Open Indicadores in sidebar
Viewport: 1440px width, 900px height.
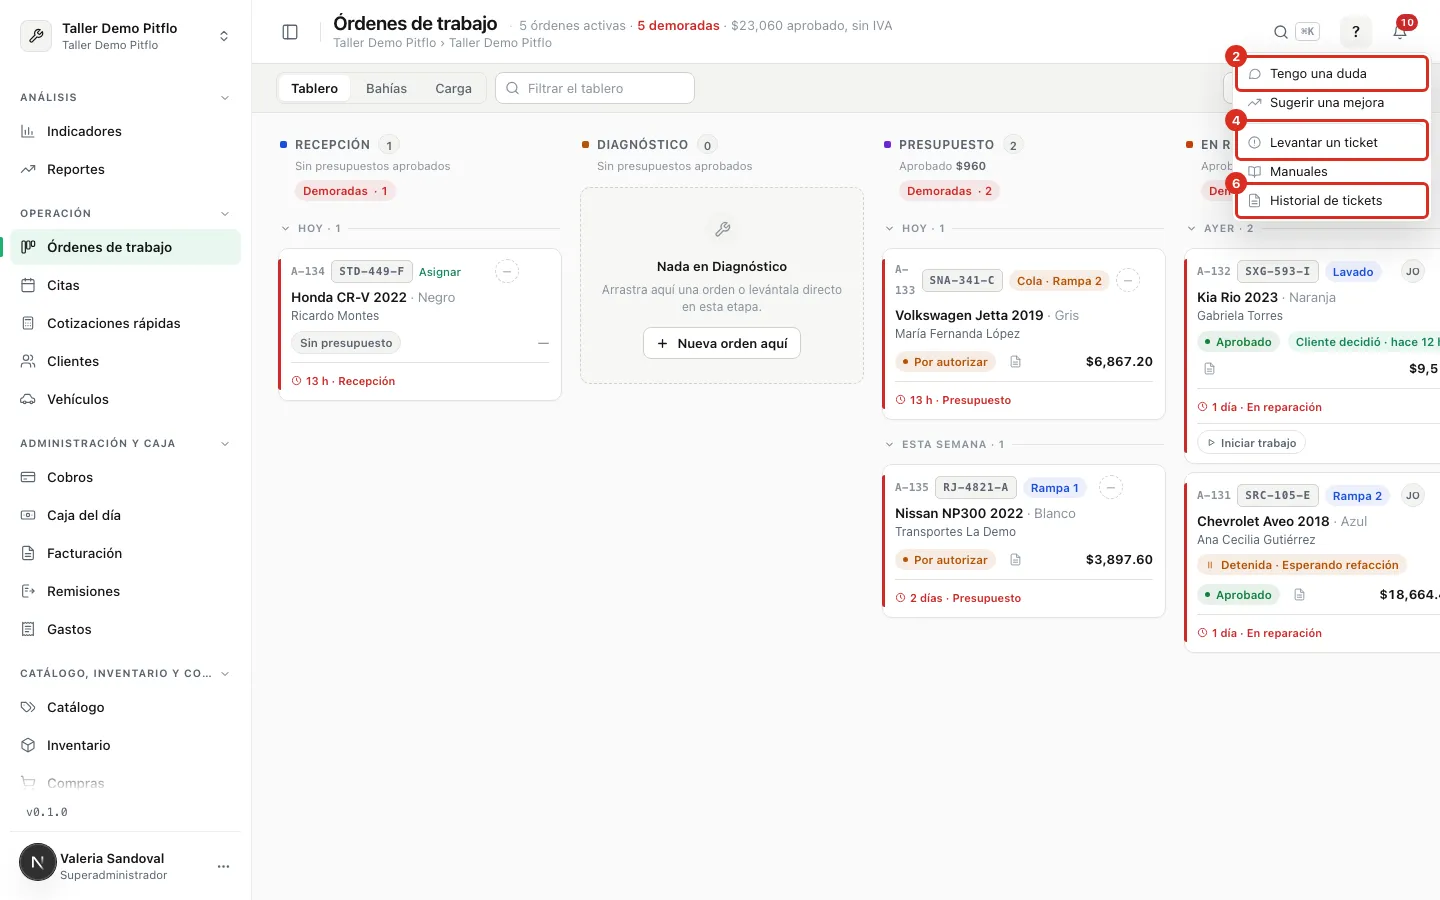click(125, 131)
